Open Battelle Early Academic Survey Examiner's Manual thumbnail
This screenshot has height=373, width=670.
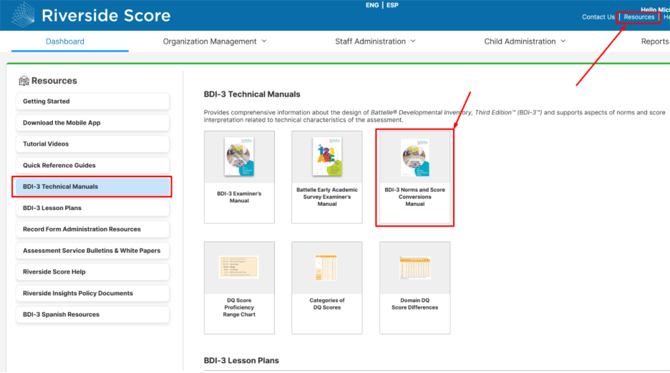pos(327,157)
